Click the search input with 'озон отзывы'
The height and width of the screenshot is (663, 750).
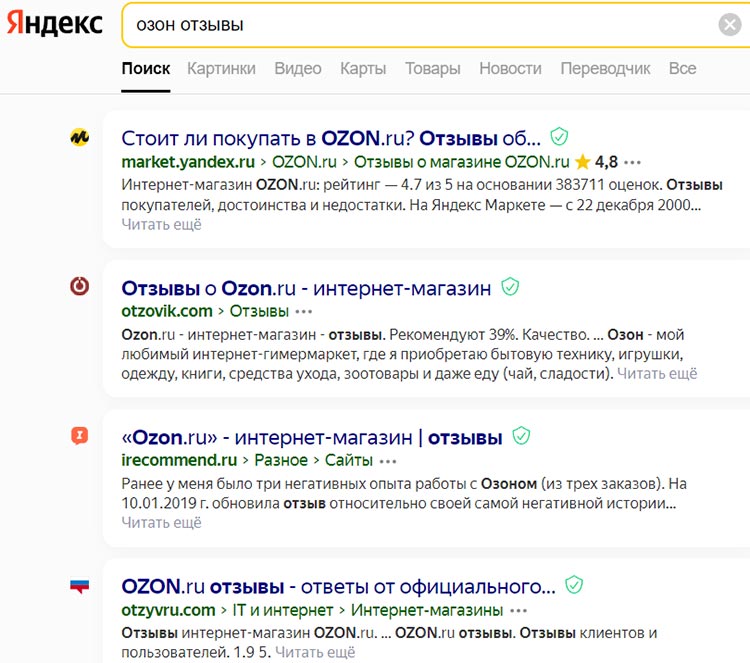click(420, 25)
